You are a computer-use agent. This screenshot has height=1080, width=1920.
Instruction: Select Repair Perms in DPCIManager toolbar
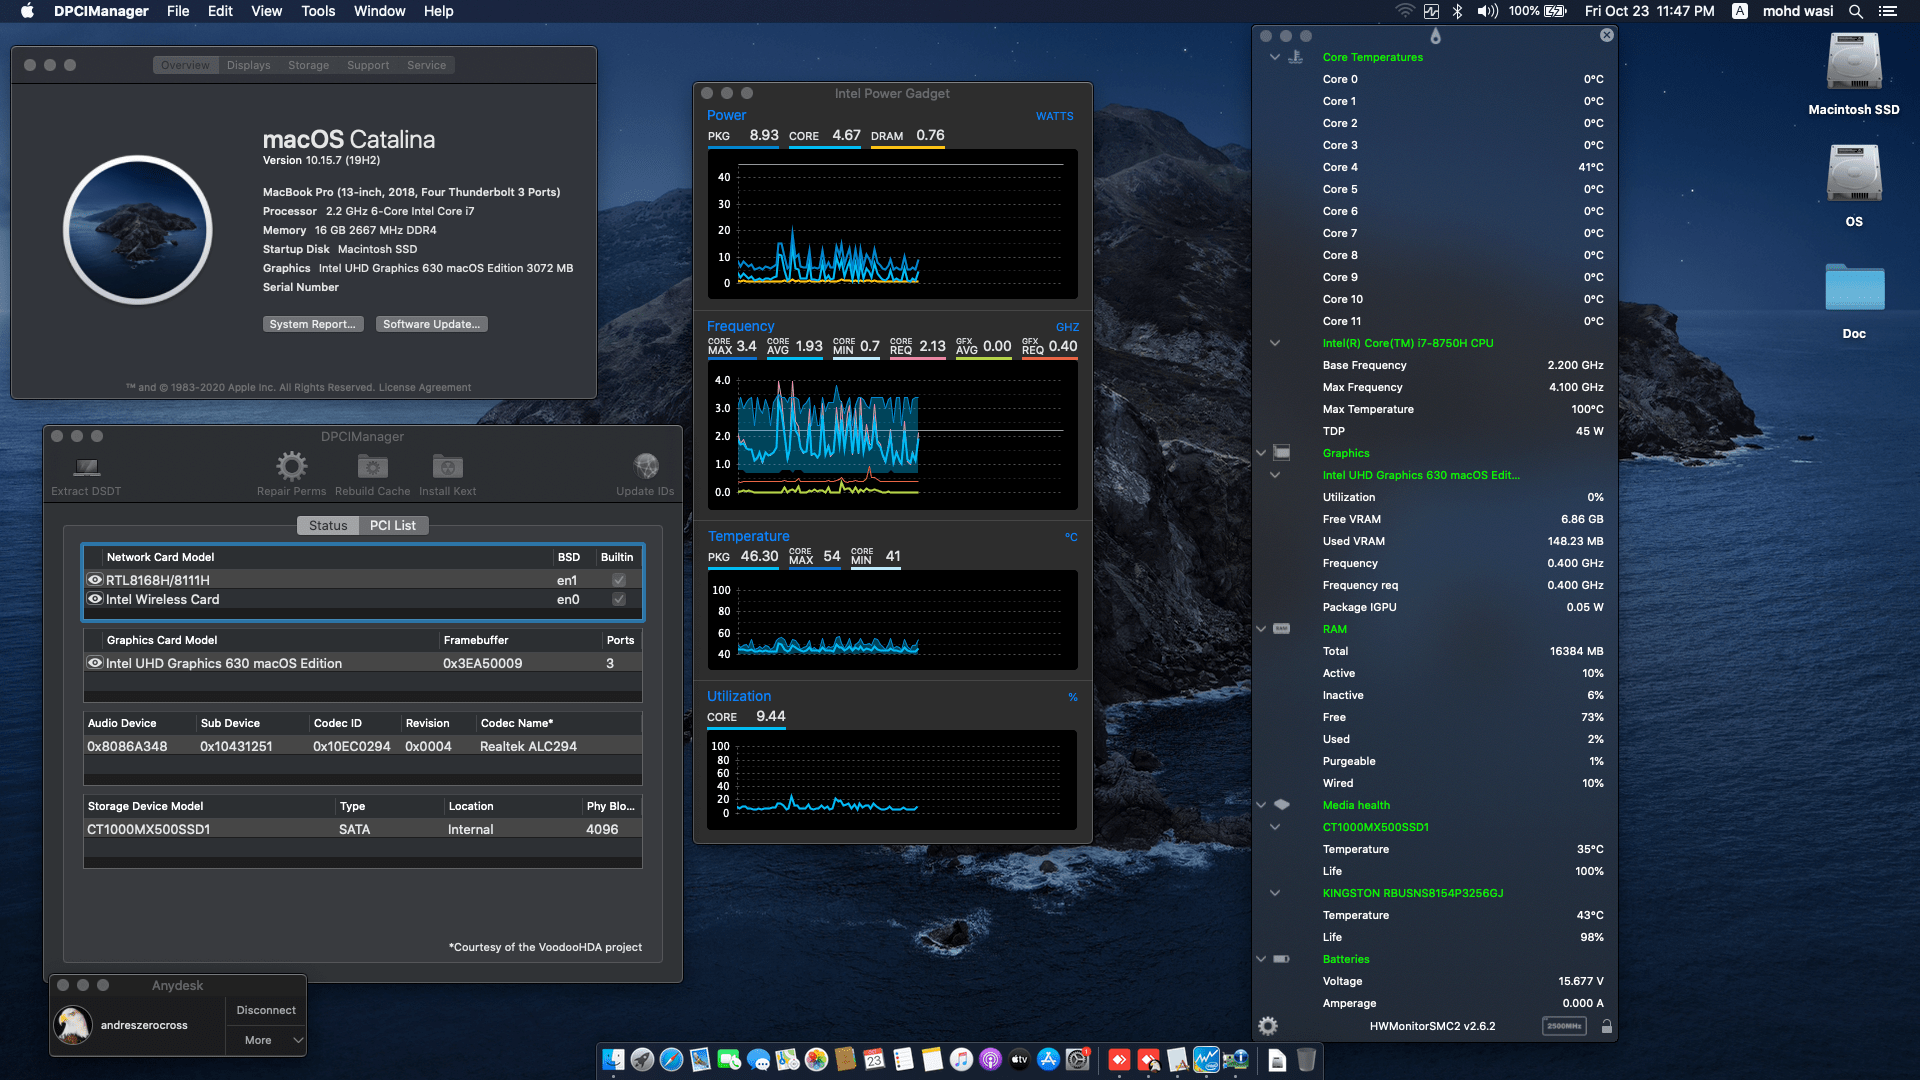tap(291, 467)
